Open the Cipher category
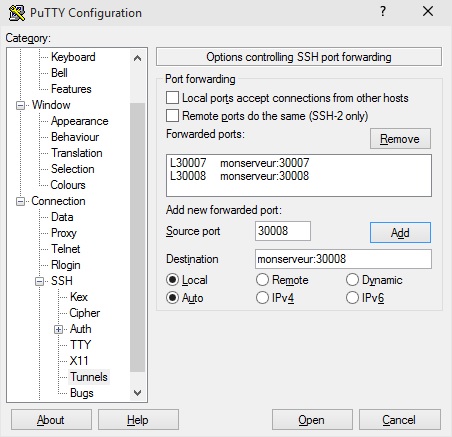 [x=84, y=313]
